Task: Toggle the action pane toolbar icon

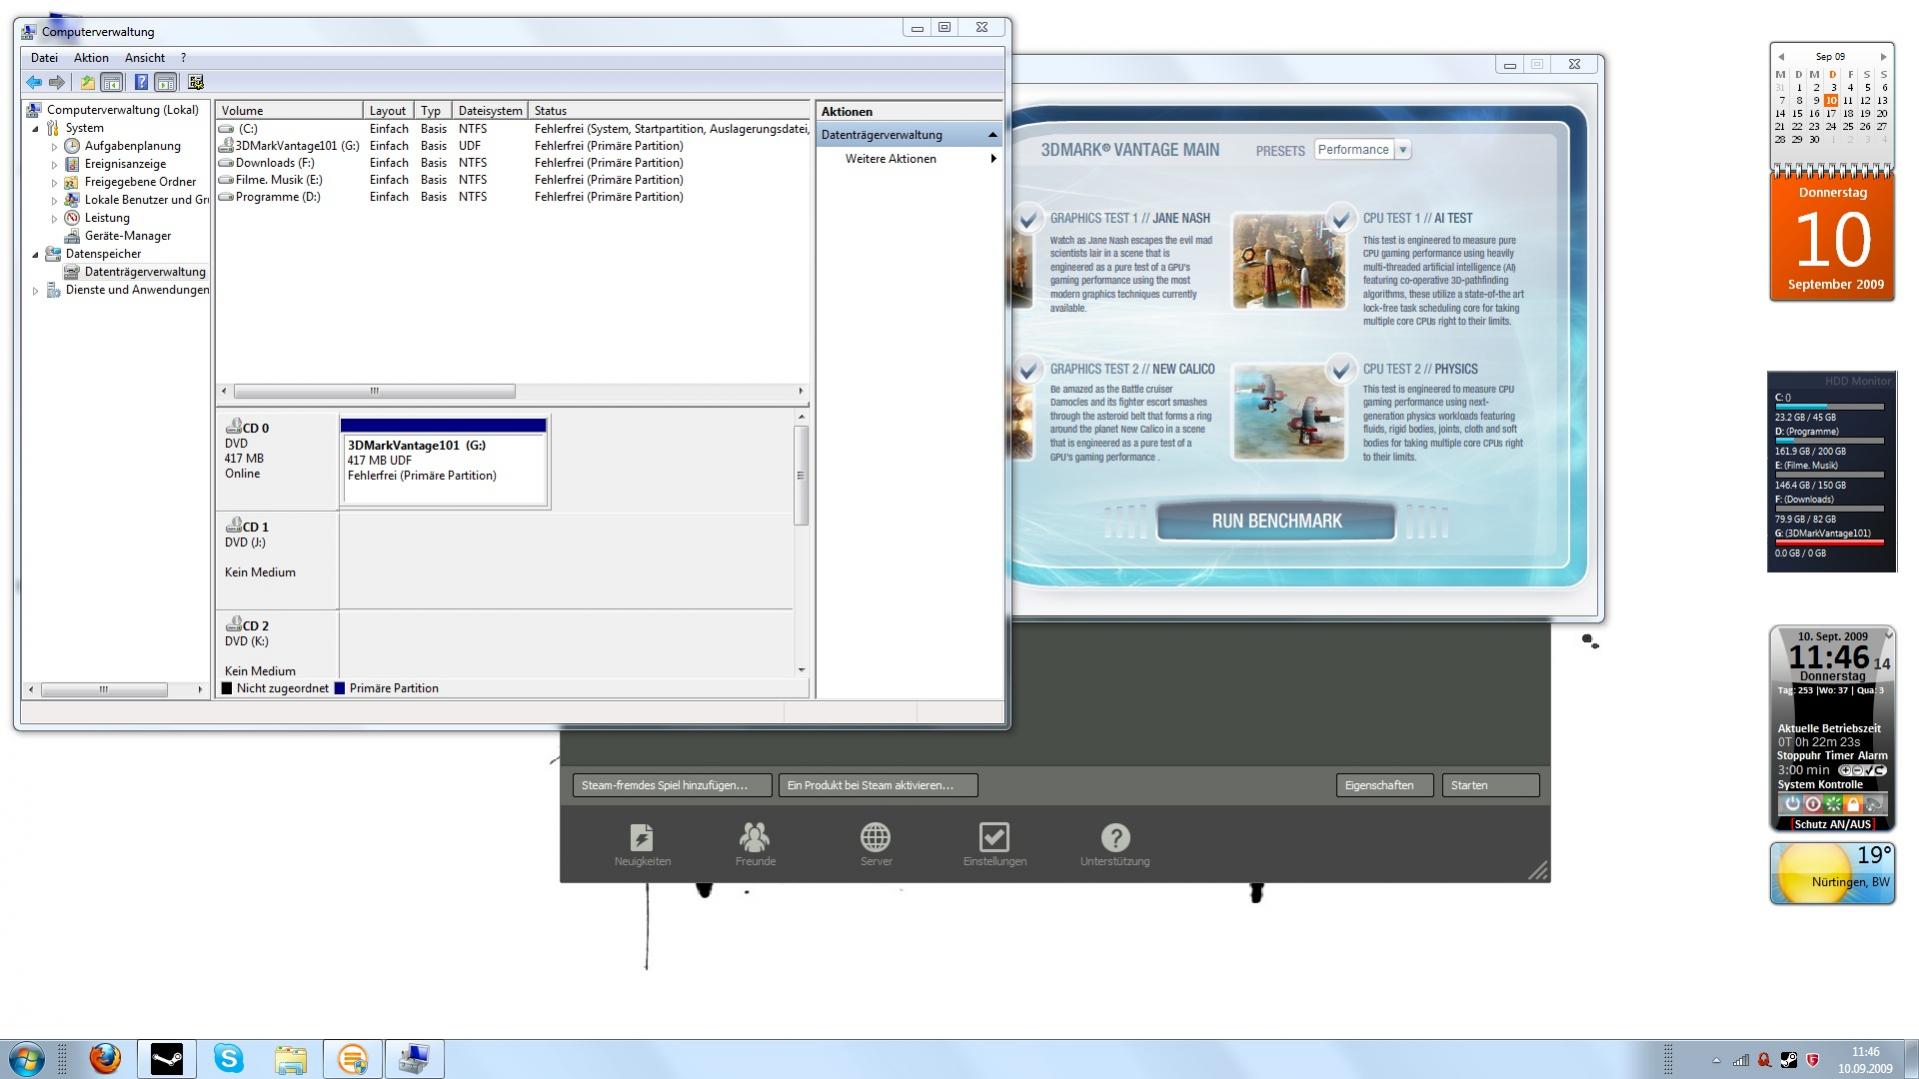Action: [x=166, y=82]
